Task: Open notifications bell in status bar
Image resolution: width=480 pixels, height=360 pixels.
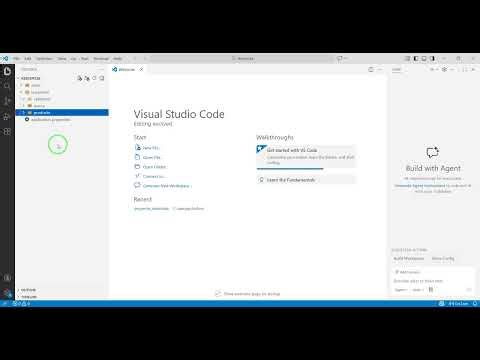Action: pos(475,303)
